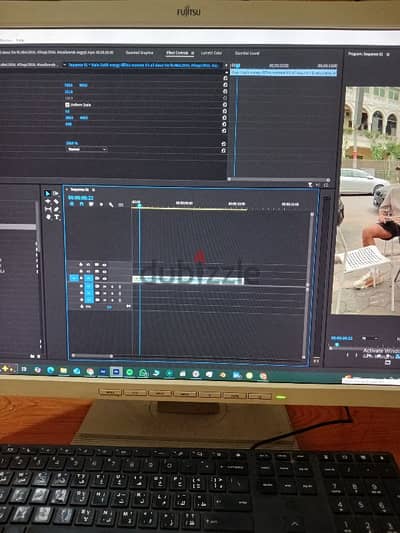Select Program: Sequence 01 tab
400x533 pixels.
(366, 54)
